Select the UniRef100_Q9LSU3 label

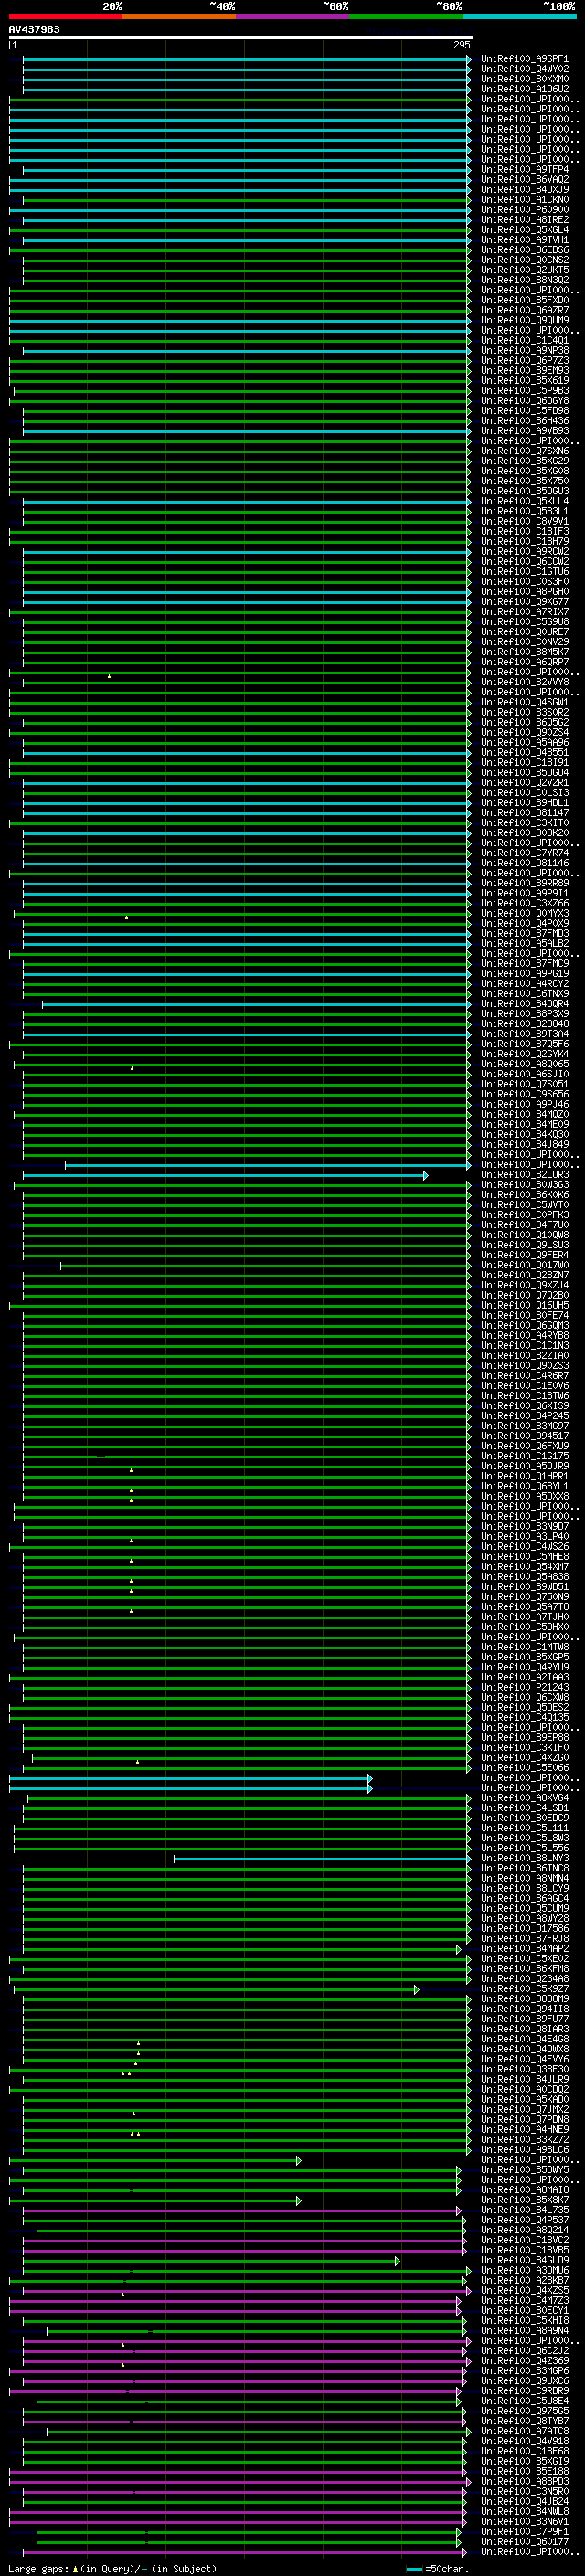524,1245
